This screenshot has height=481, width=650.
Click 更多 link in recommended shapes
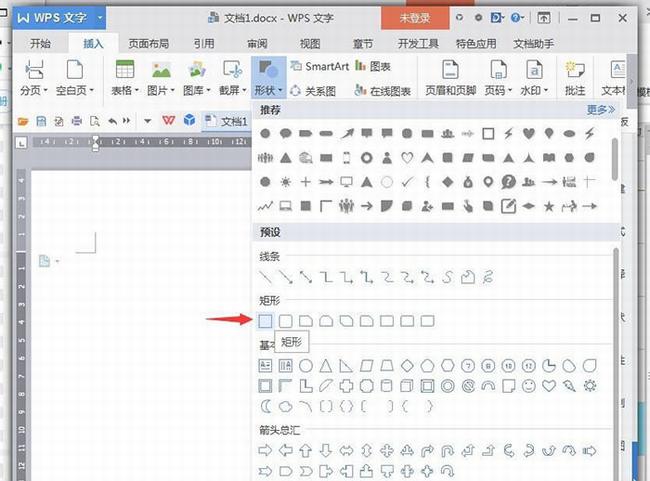coord(601,110)
